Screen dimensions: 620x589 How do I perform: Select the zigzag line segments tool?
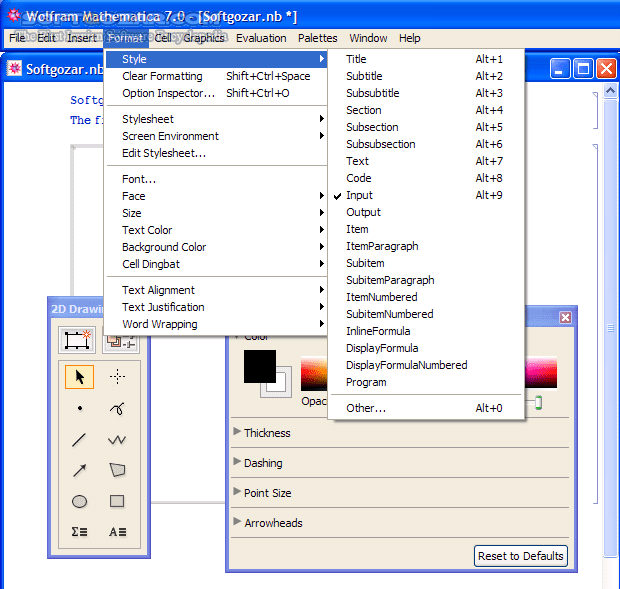[117, 439]
